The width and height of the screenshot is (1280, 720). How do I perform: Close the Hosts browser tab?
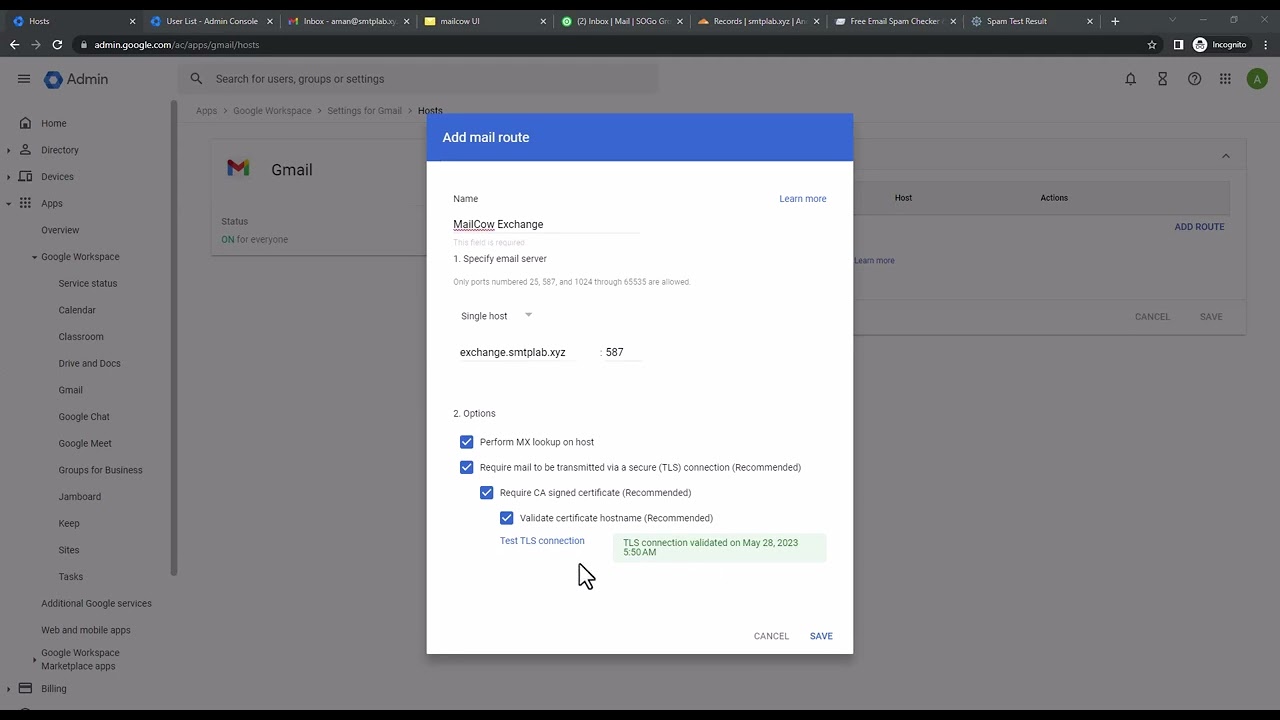(133, 21)
